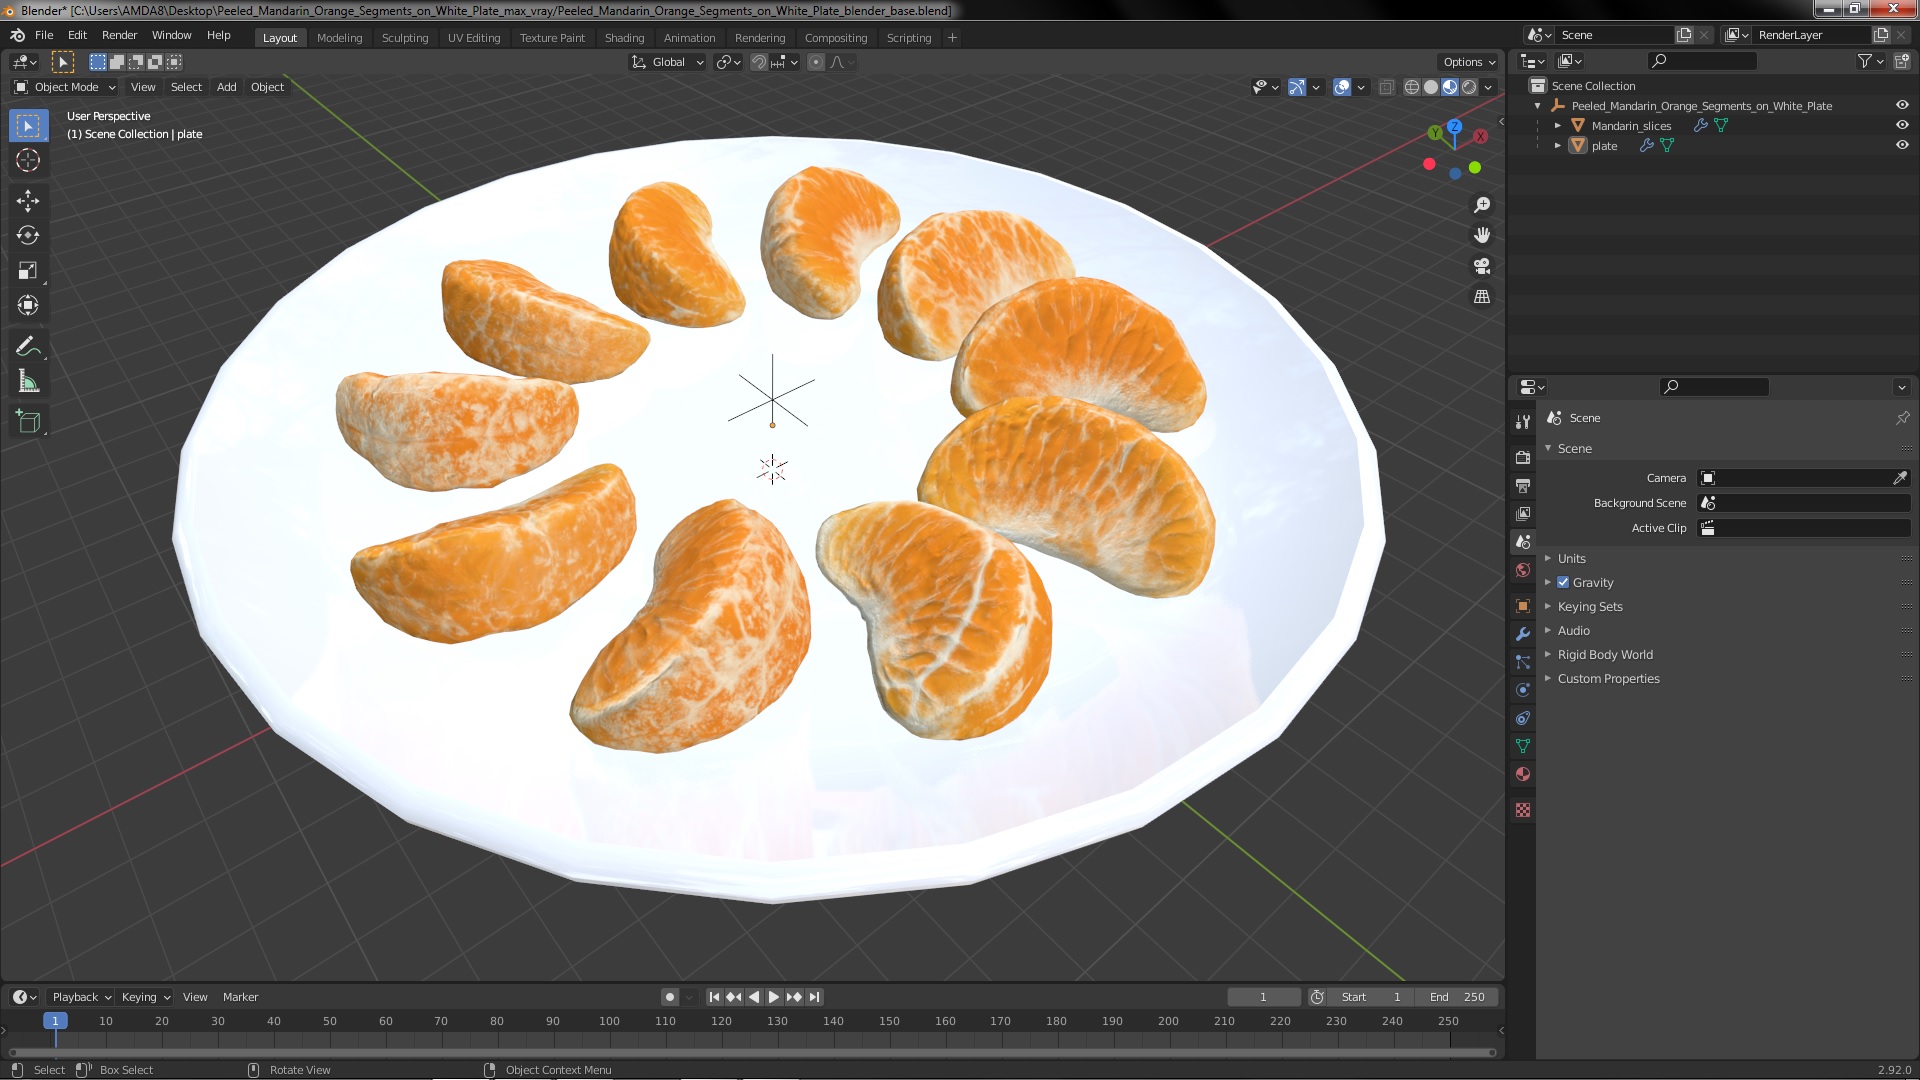The image size is (1920, 1080).
Task: Open Material properties tab
Action: click(x=1523, y=774)
